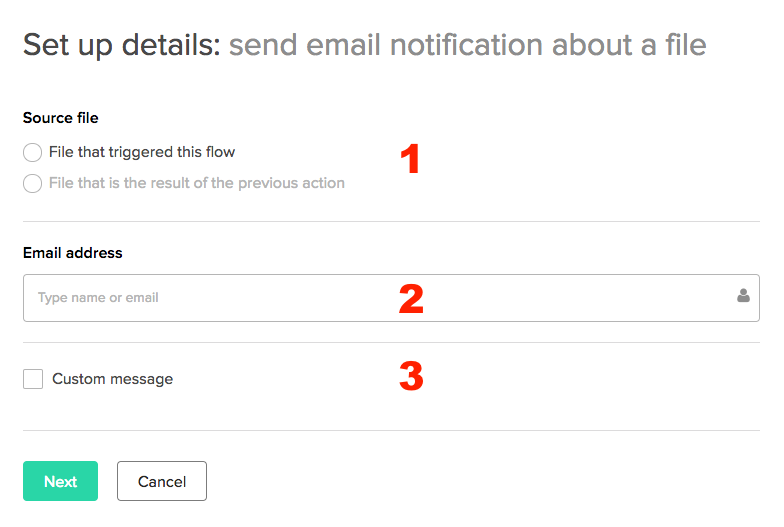Image resolution: width=784 pixels, height=527 pixels.
Task: Select the 'File that triggered this flow' radio button
Action: [x=33, y=153]
